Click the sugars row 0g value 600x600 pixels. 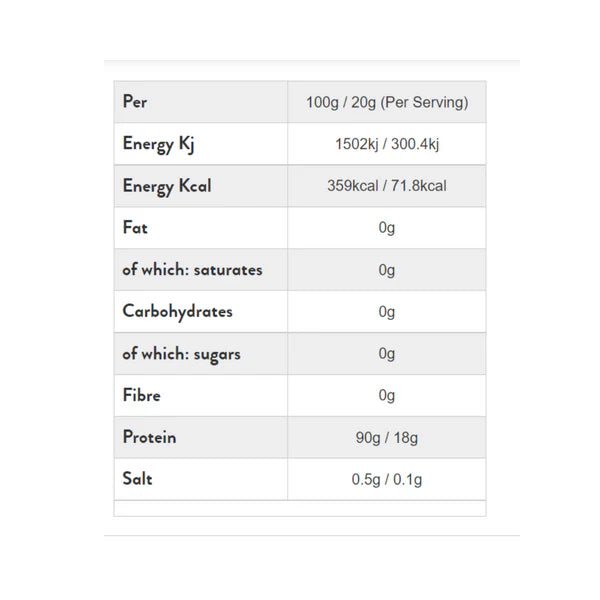387,354
